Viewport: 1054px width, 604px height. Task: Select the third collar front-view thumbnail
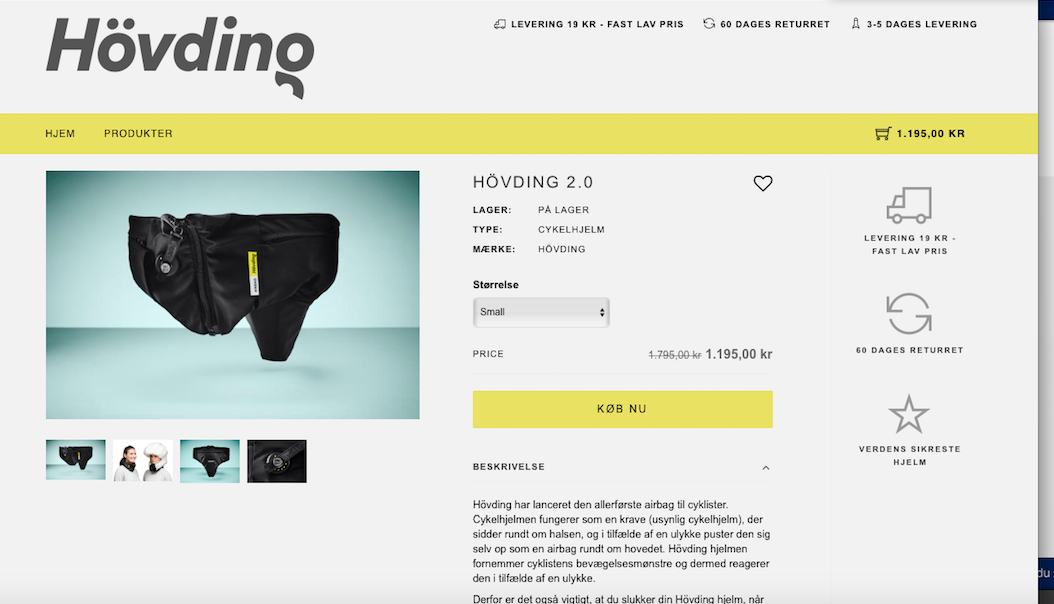pyautogui.click(x=210, y=461)
